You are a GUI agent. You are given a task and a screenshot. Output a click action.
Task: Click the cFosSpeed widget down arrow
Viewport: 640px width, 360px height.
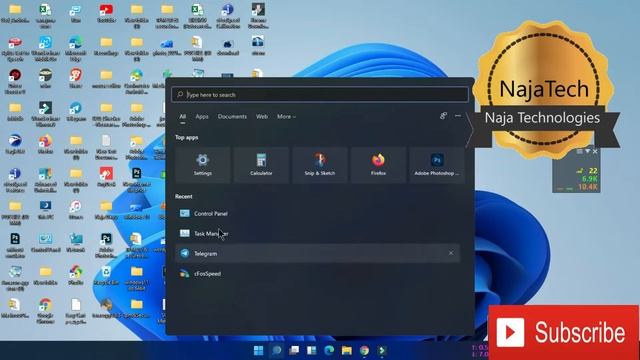(x=587, y=151)
